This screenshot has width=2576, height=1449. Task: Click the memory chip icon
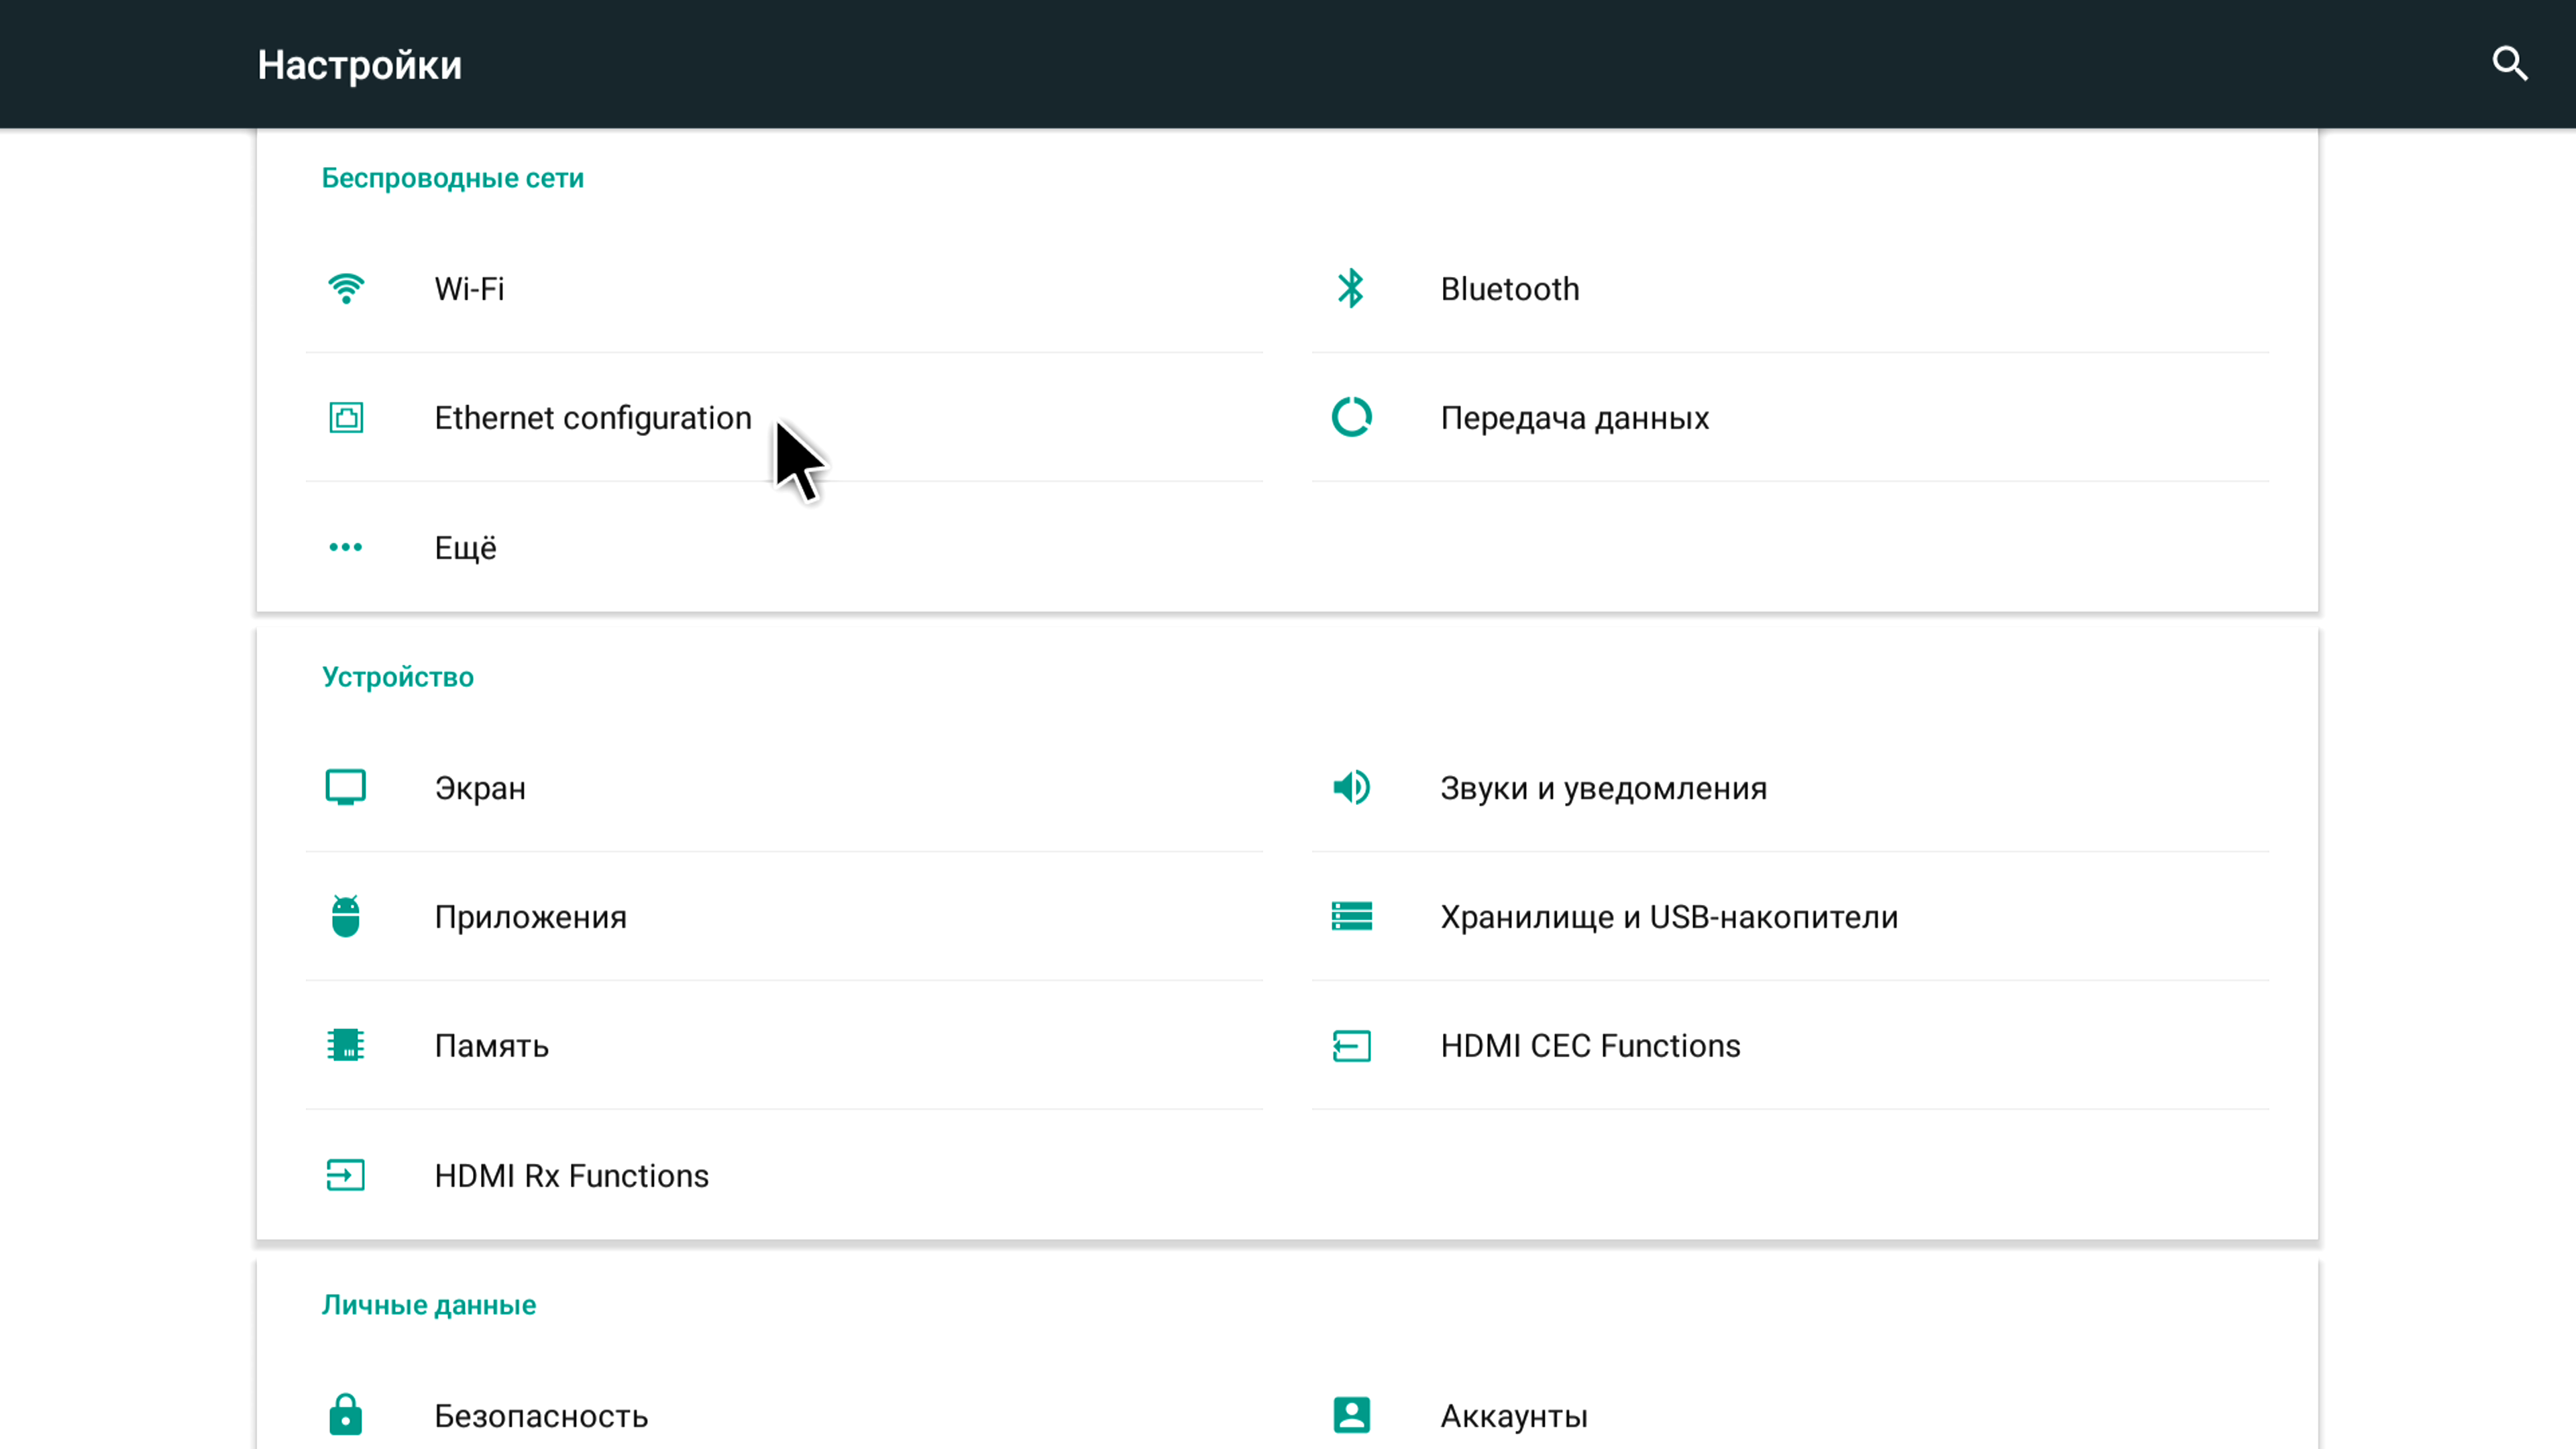click(346, 1045)
